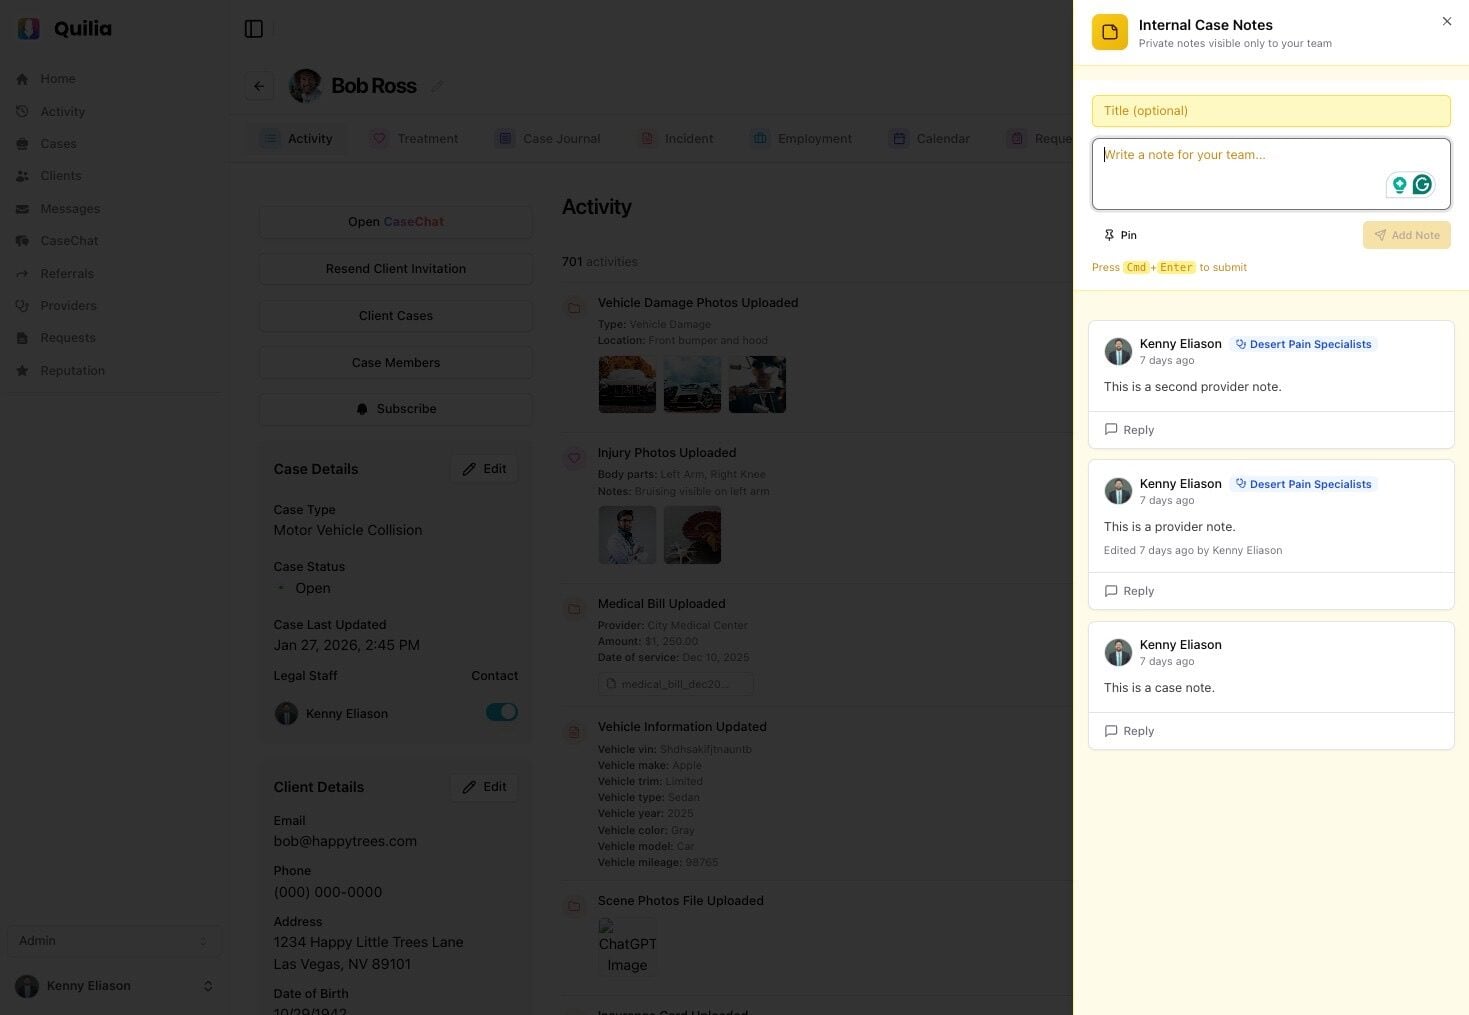1469x1015 pixels.
Task: Click the Title (optional) input field
Action: tap(1269, 110)
